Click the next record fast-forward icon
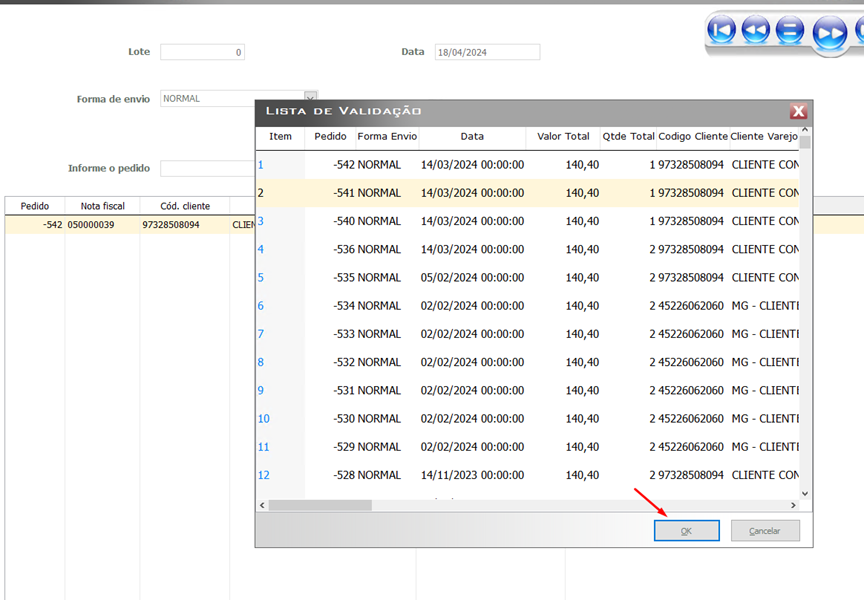Viewport: 864px width, 600px height. coord(829,33)
